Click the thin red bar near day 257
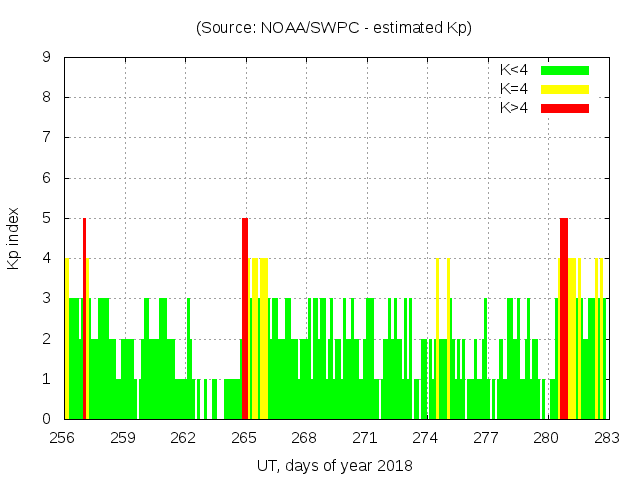 pos(85,318)
